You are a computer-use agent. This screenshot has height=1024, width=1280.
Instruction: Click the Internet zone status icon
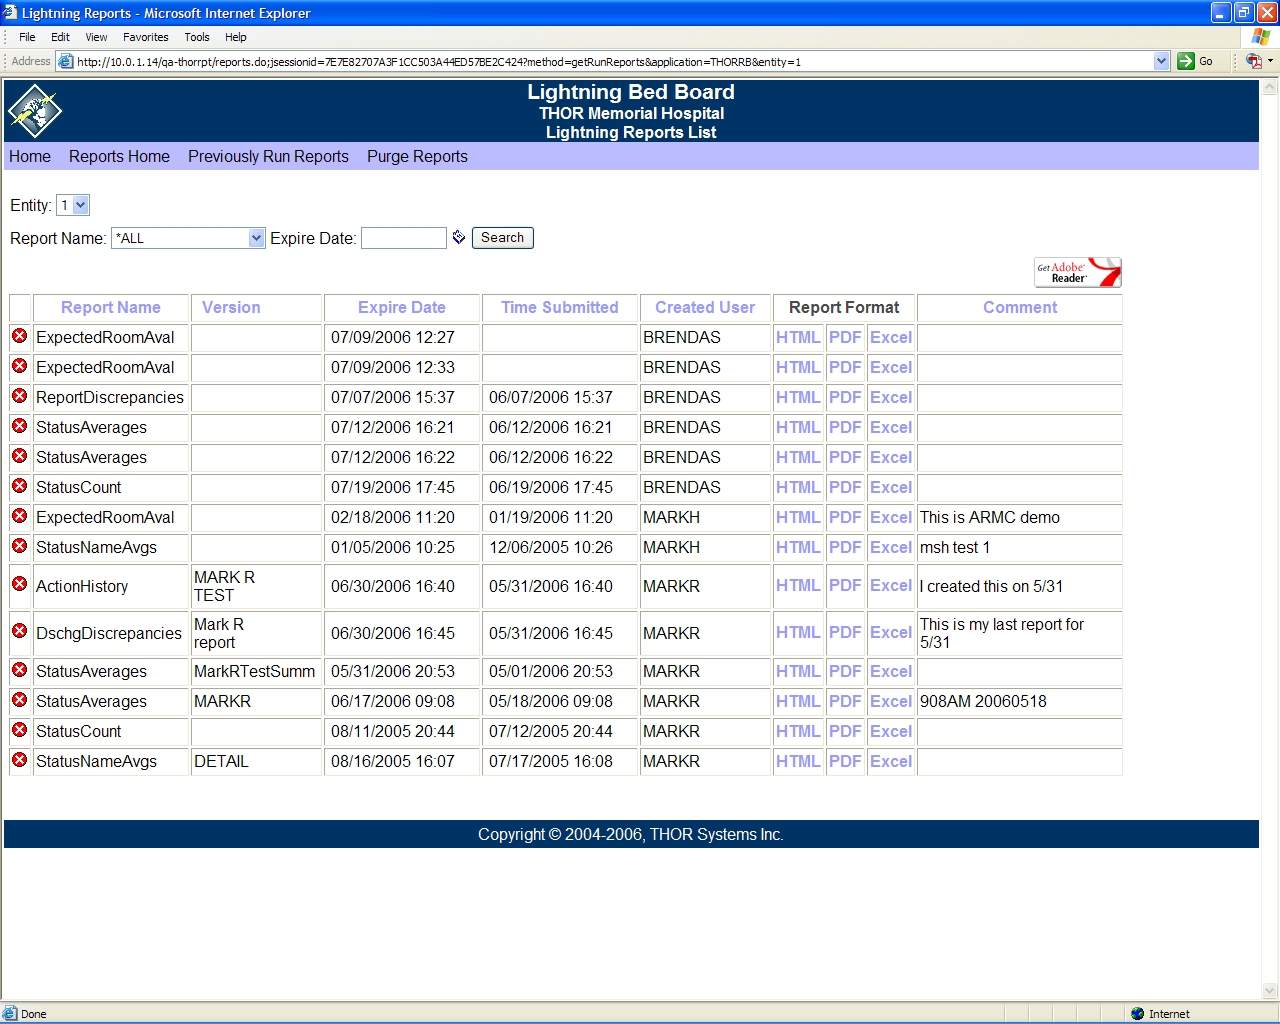coord(1137,1013)
